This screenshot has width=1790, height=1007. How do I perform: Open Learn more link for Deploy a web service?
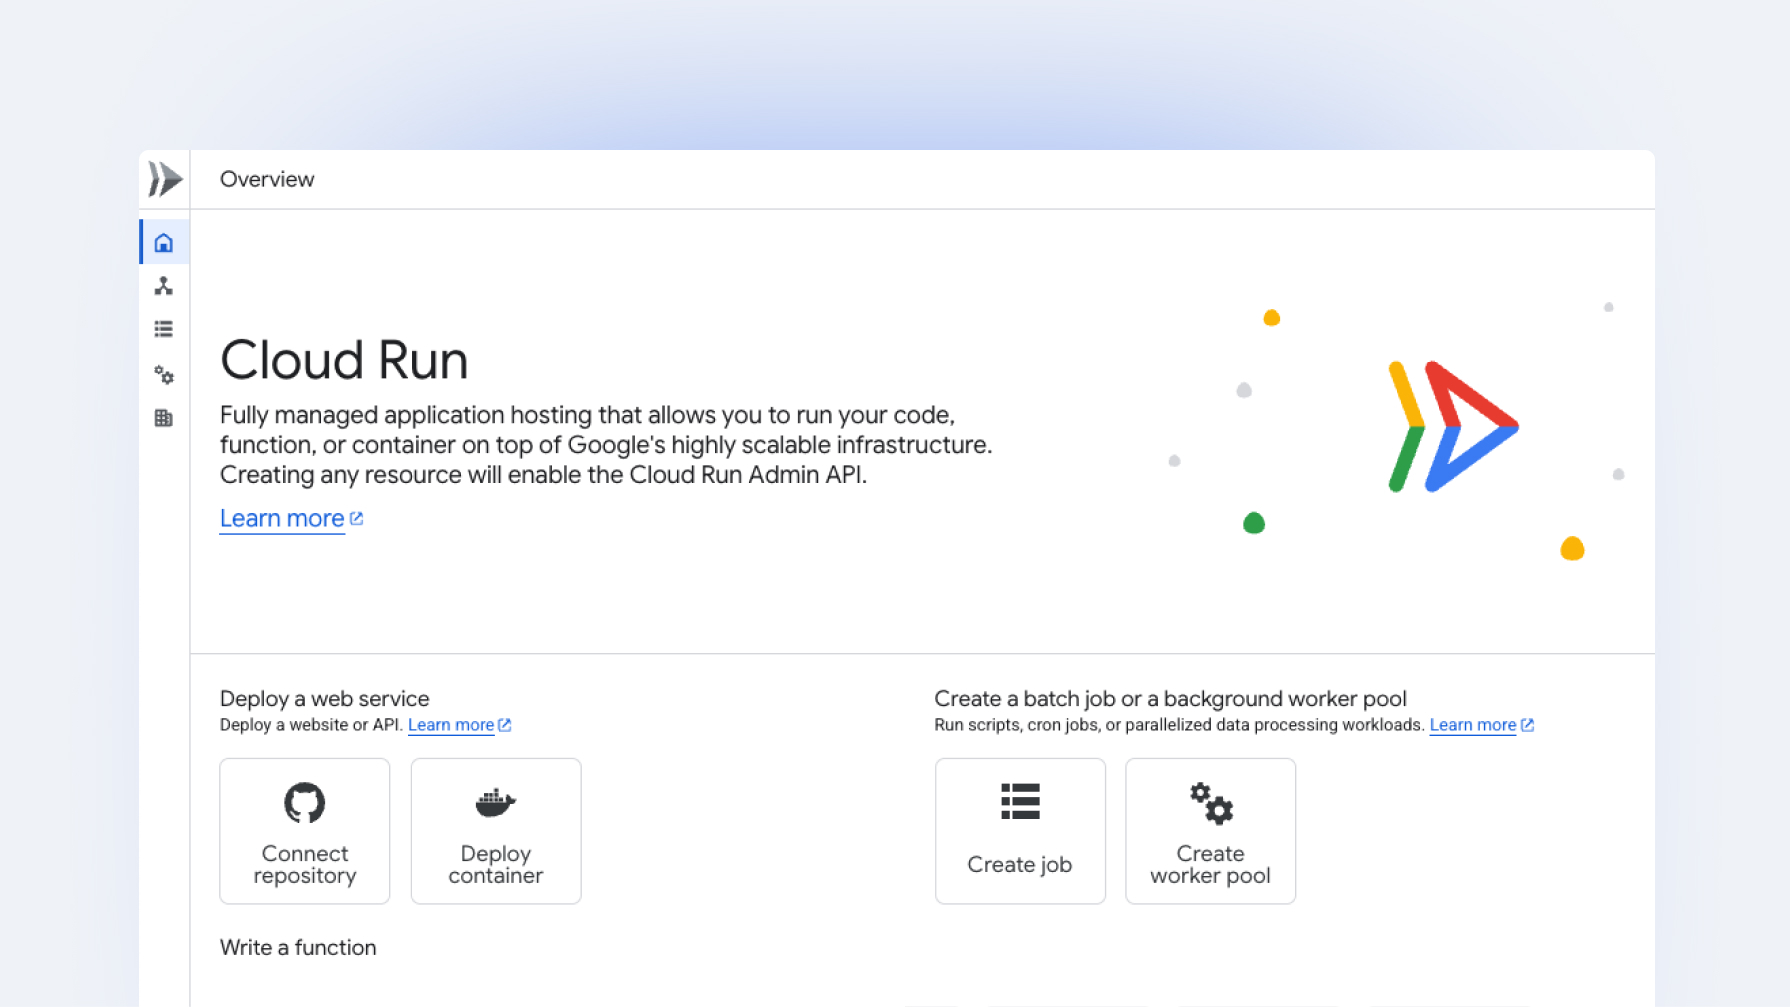click(451, 725)
